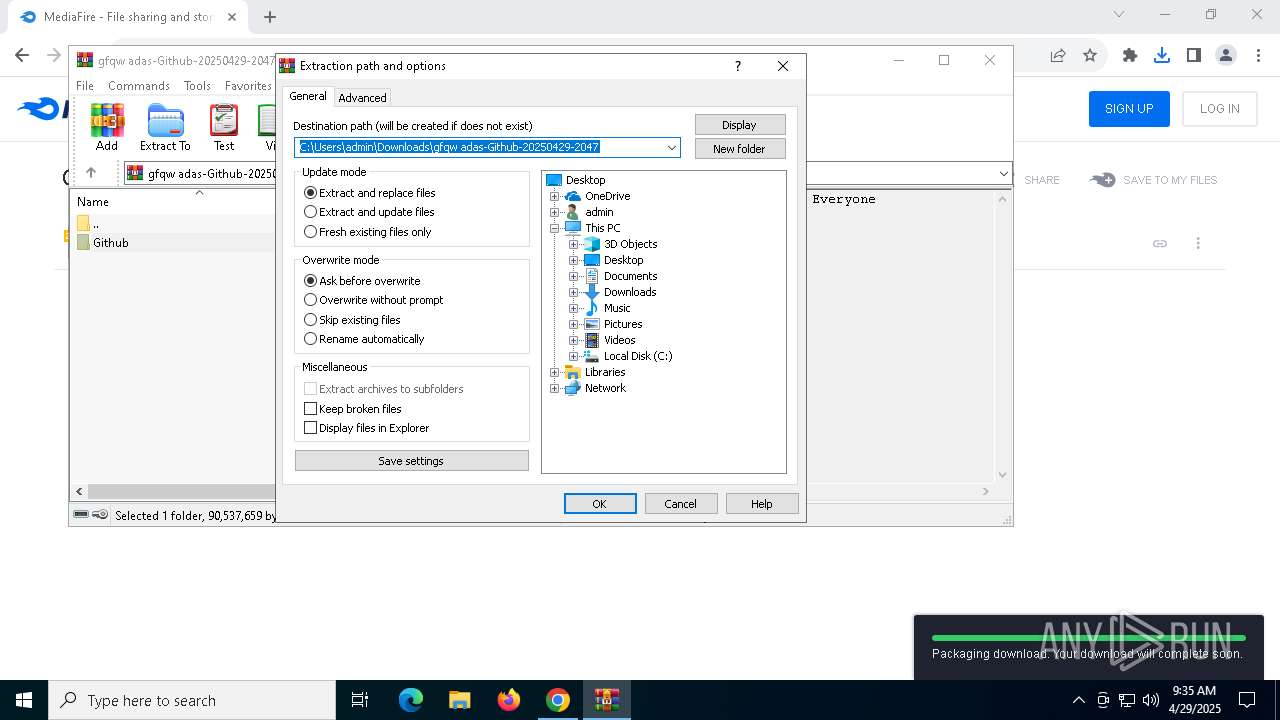Open Chrome extensions puzzle icon
This screenshot has height=720, width=1280.
pyautogui.click(x=1130, y=55)
